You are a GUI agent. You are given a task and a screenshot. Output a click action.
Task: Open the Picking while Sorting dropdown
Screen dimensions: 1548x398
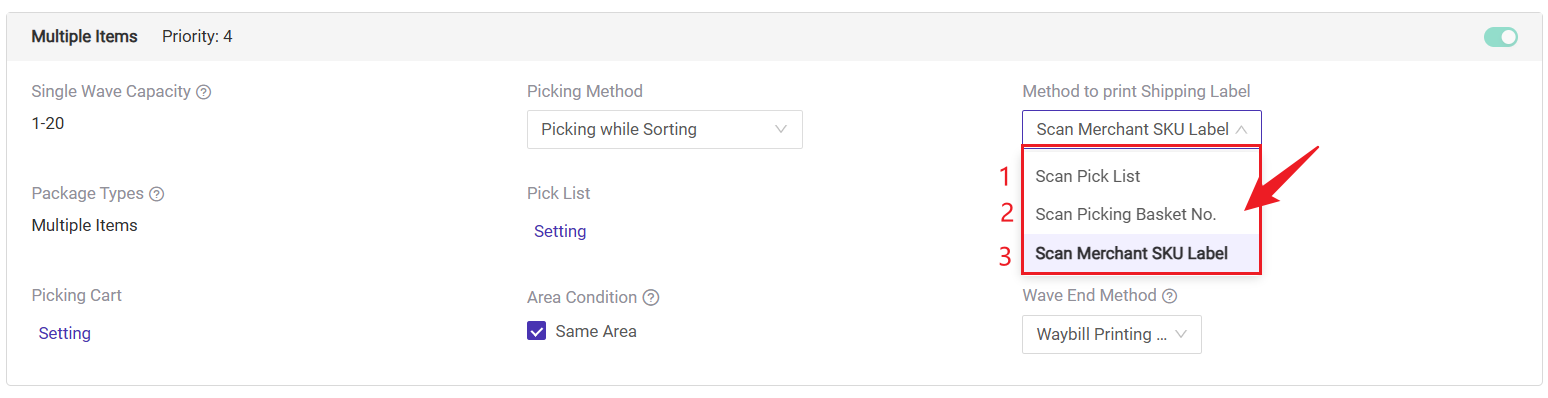pyautogui.click(x=665, y=129)
